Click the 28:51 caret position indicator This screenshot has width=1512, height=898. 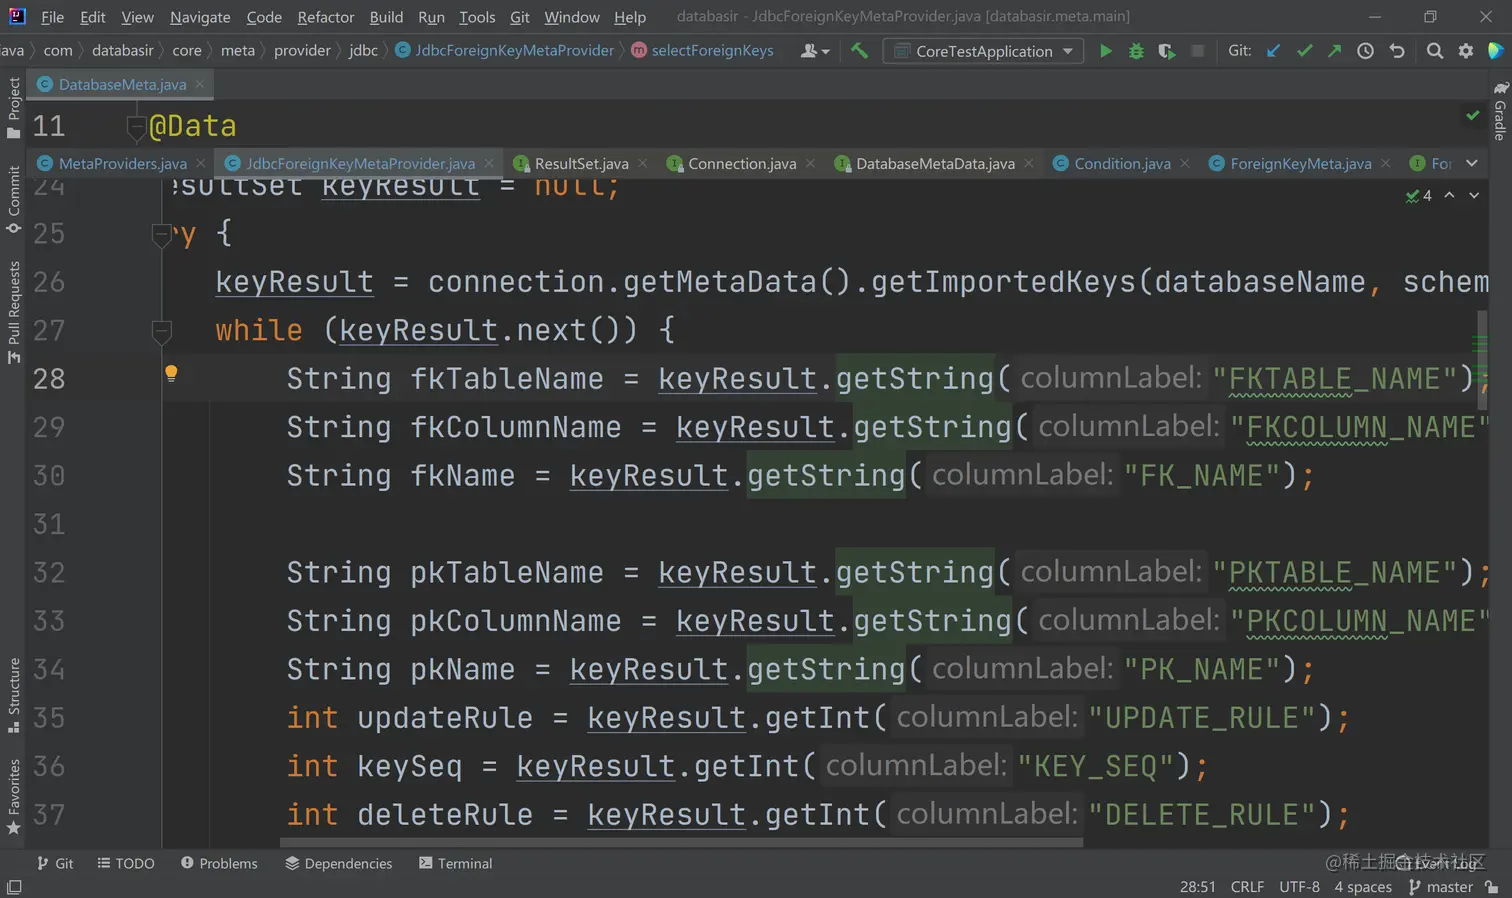[x=1198, y=887]
